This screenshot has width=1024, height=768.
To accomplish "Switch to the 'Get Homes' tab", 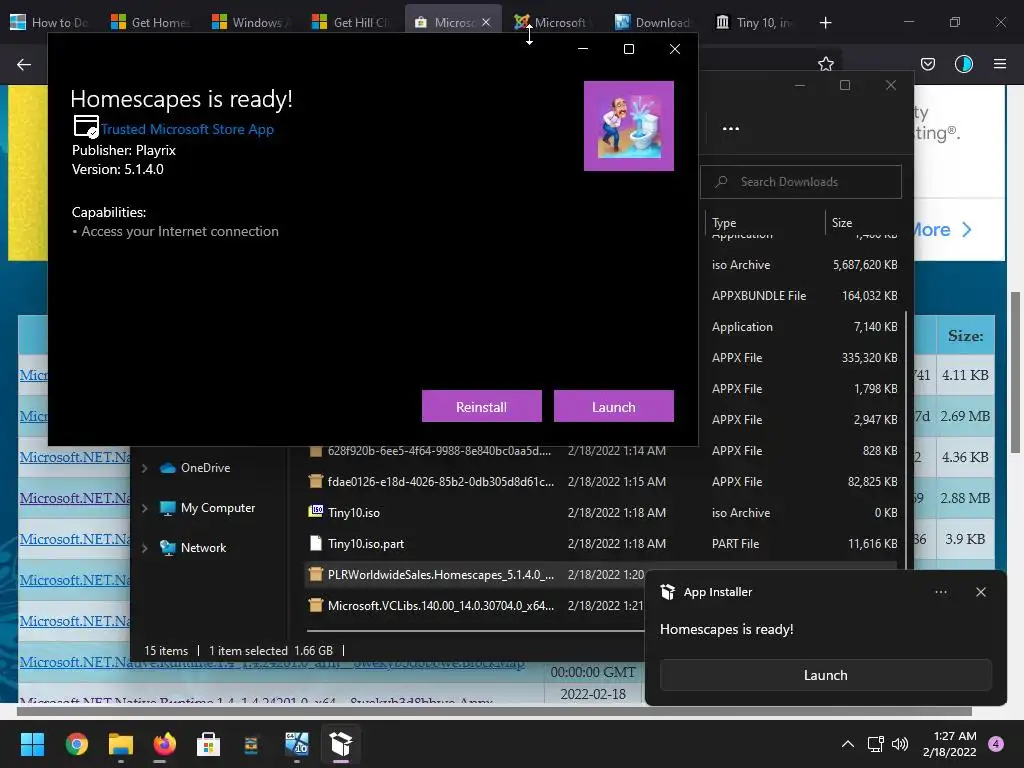I will [x=152, y=23].
